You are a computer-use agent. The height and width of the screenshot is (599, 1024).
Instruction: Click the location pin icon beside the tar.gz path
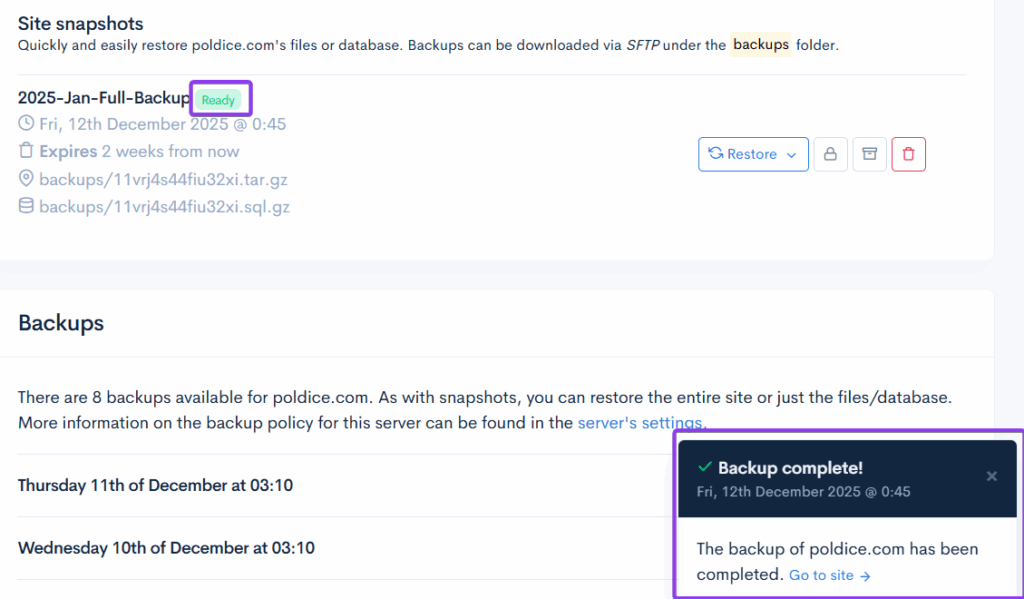click(26, 180)
